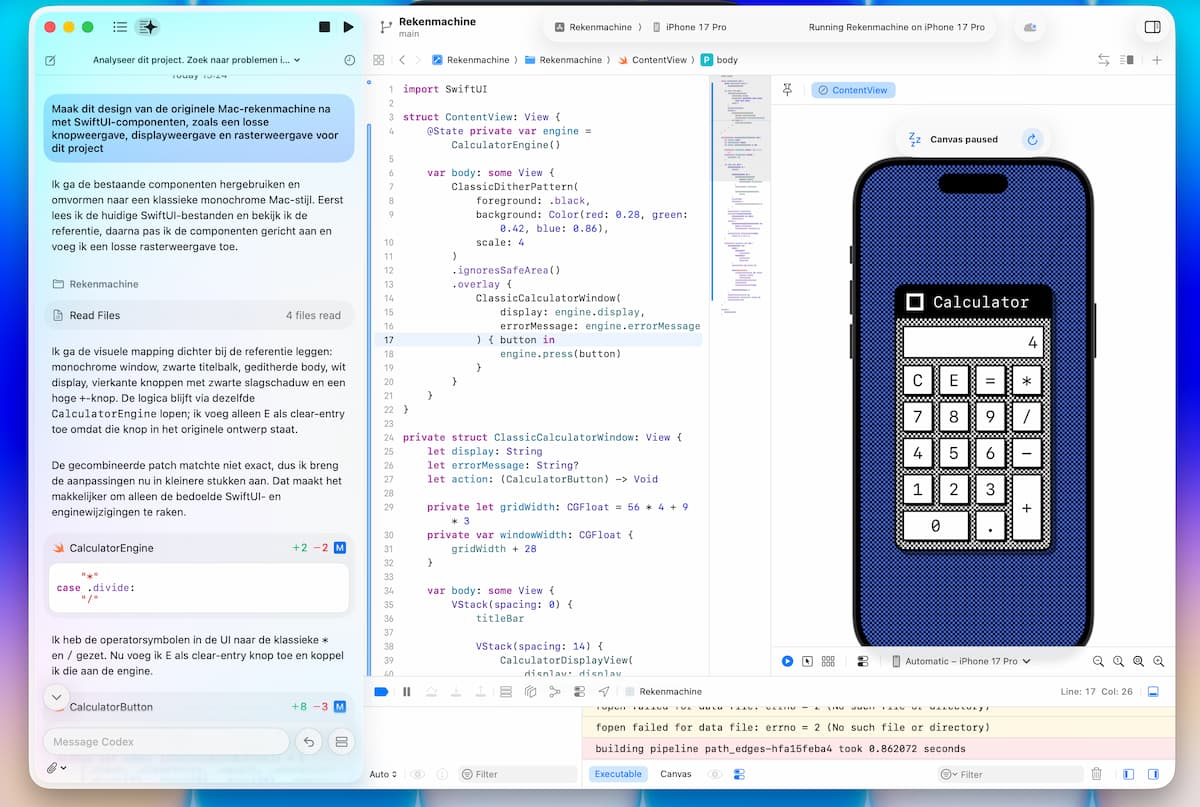Image resolution: width=1200 pixels, height=807 pixels.
Task: Zoom canvas preview to 100%
Action: [x=1118, y=661]
